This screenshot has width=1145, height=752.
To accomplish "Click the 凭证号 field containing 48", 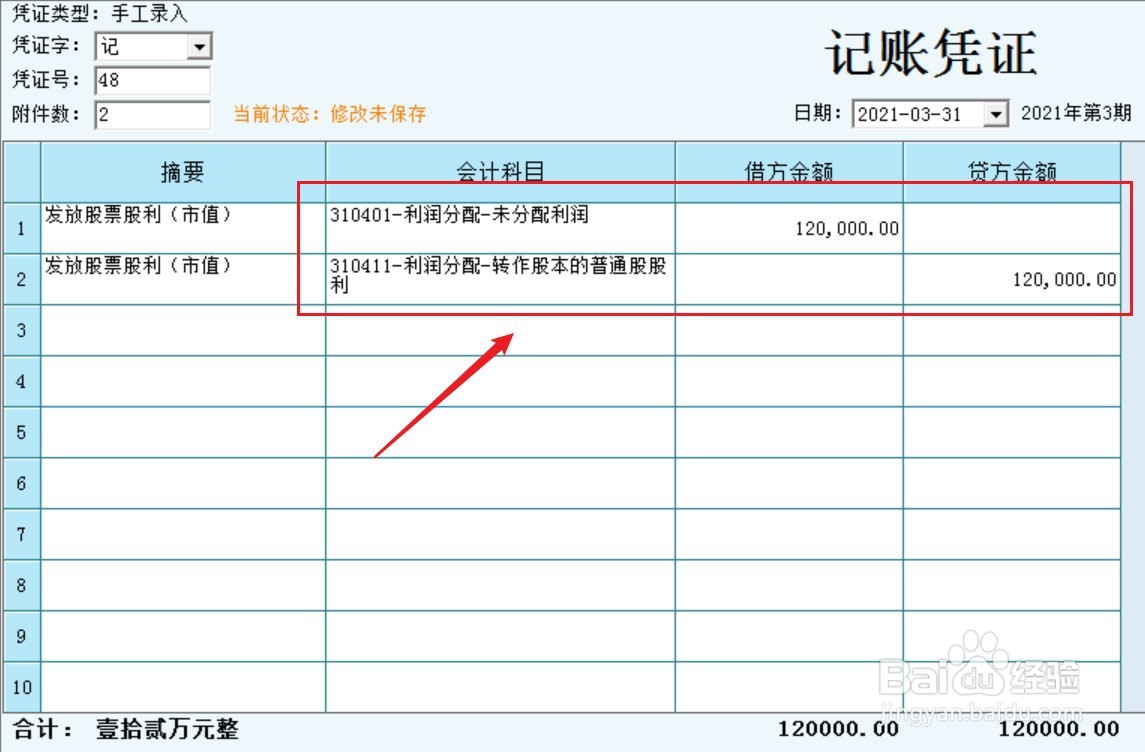I will (x=153, y=80).
